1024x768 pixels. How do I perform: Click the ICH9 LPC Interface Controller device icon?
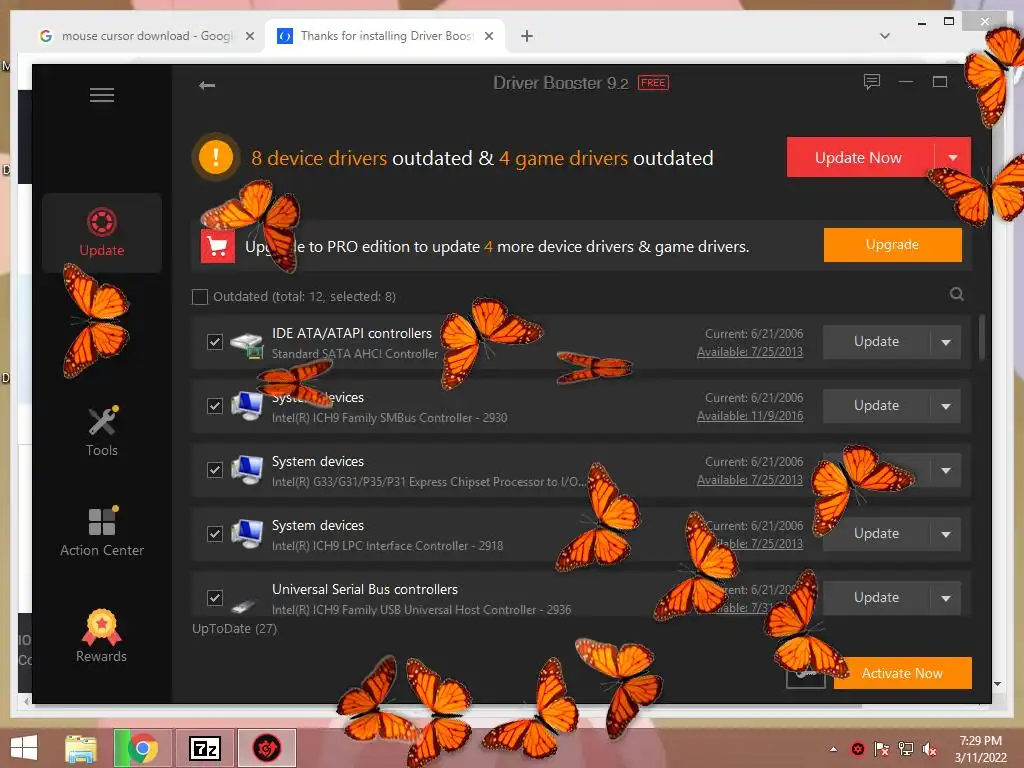[x=247, y=534]
